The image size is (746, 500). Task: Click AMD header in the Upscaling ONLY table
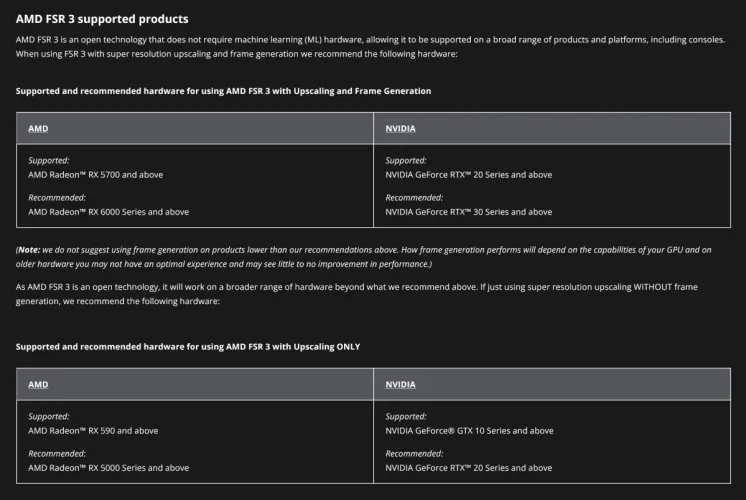38,384
